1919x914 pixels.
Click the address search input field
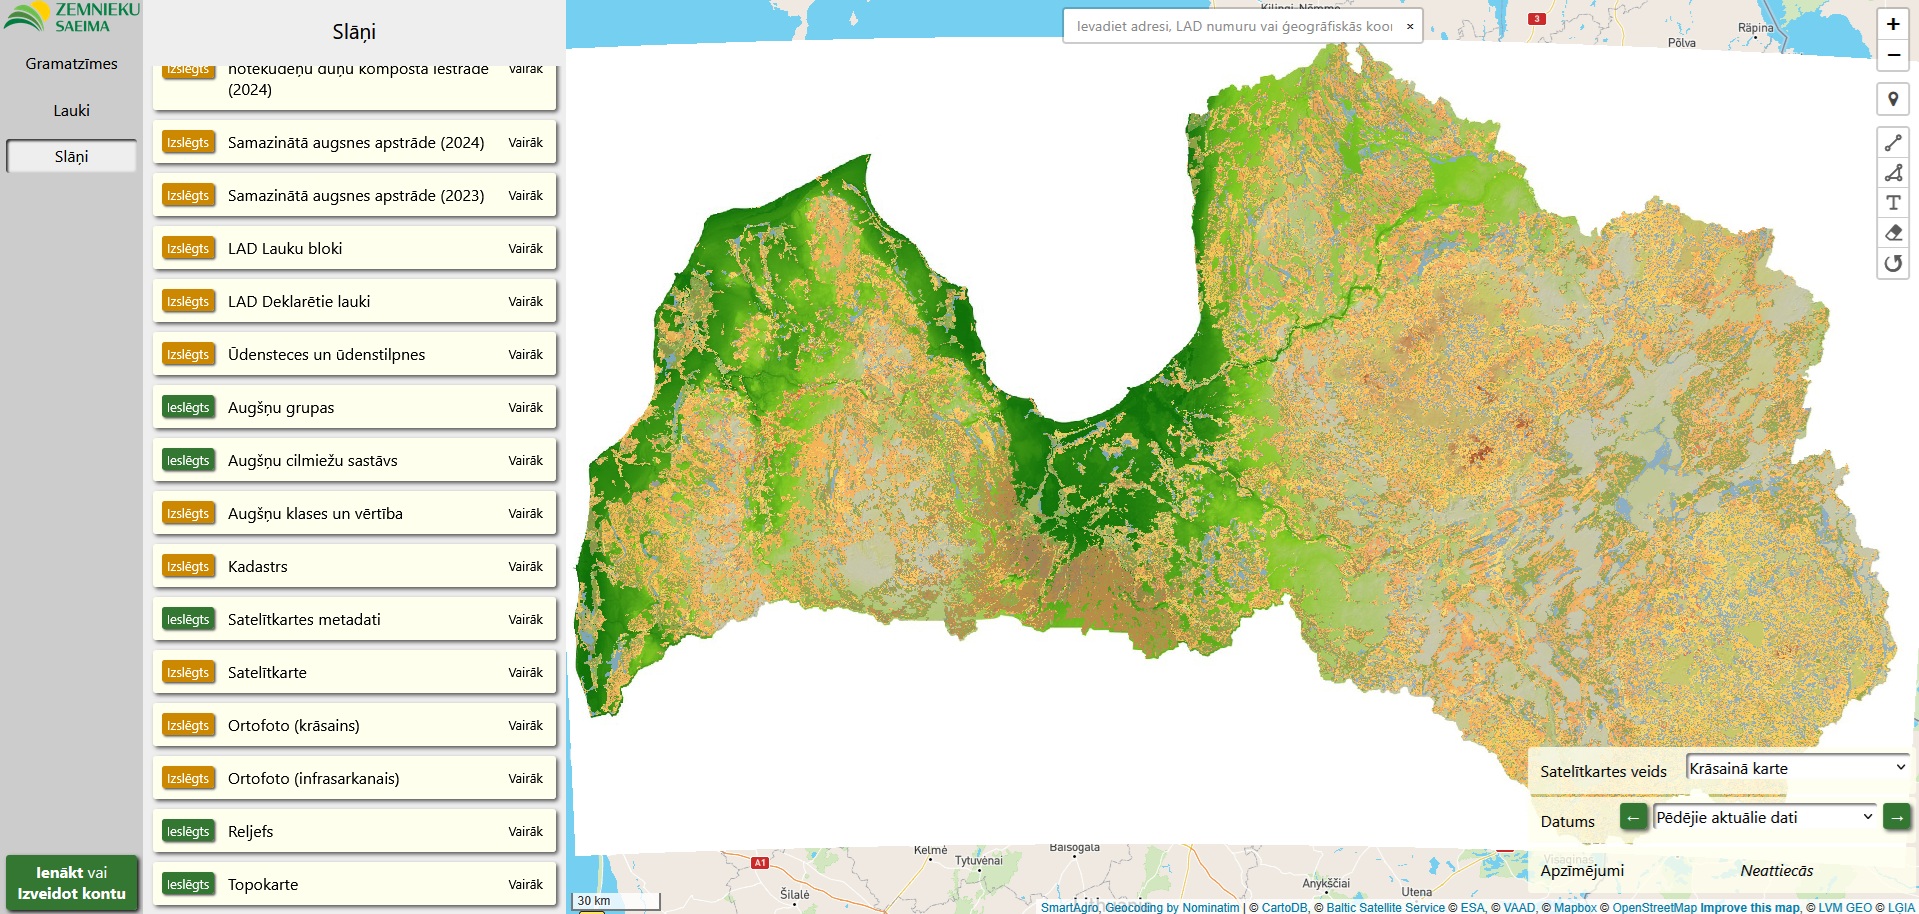1233,26
